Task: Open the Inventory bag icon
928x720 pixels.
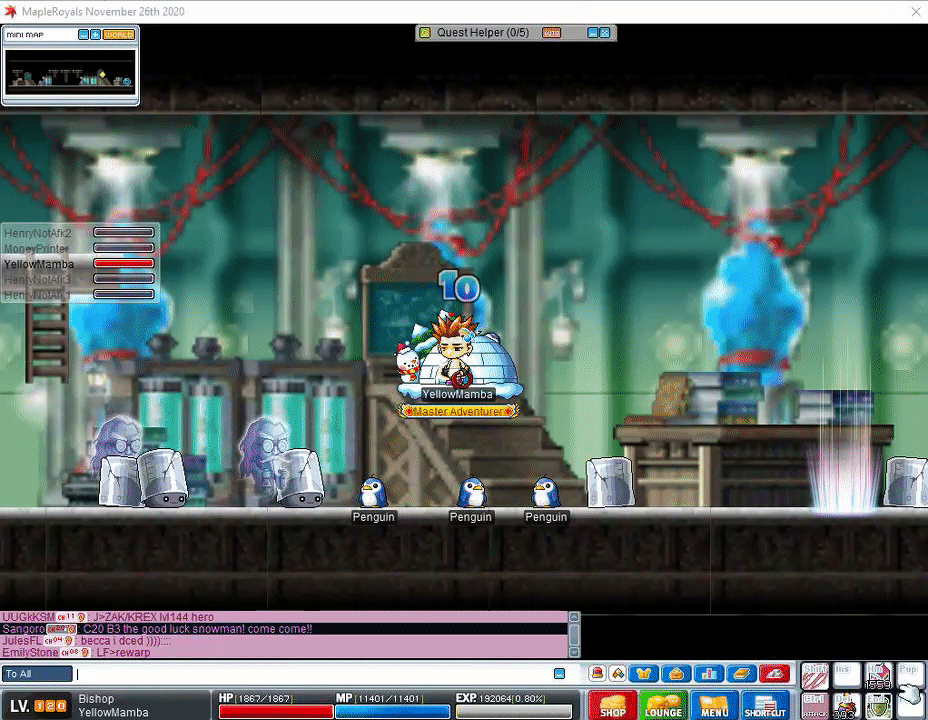Action: click(676, 673)
